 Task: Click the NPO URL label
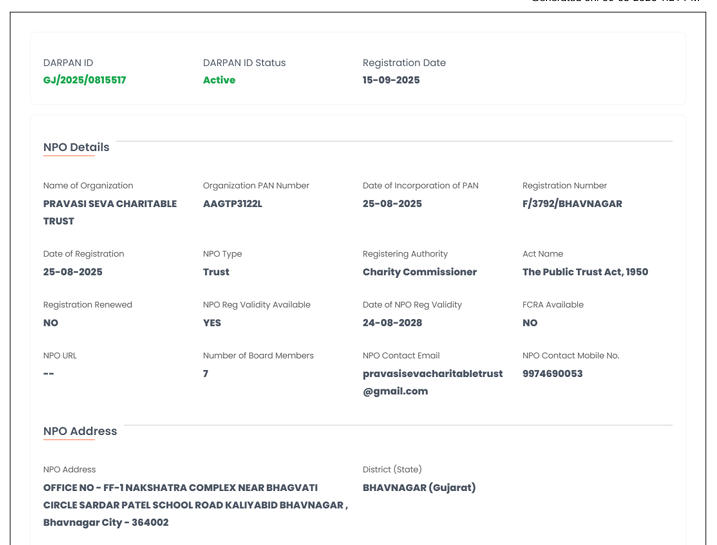click(x=60, y=356)
